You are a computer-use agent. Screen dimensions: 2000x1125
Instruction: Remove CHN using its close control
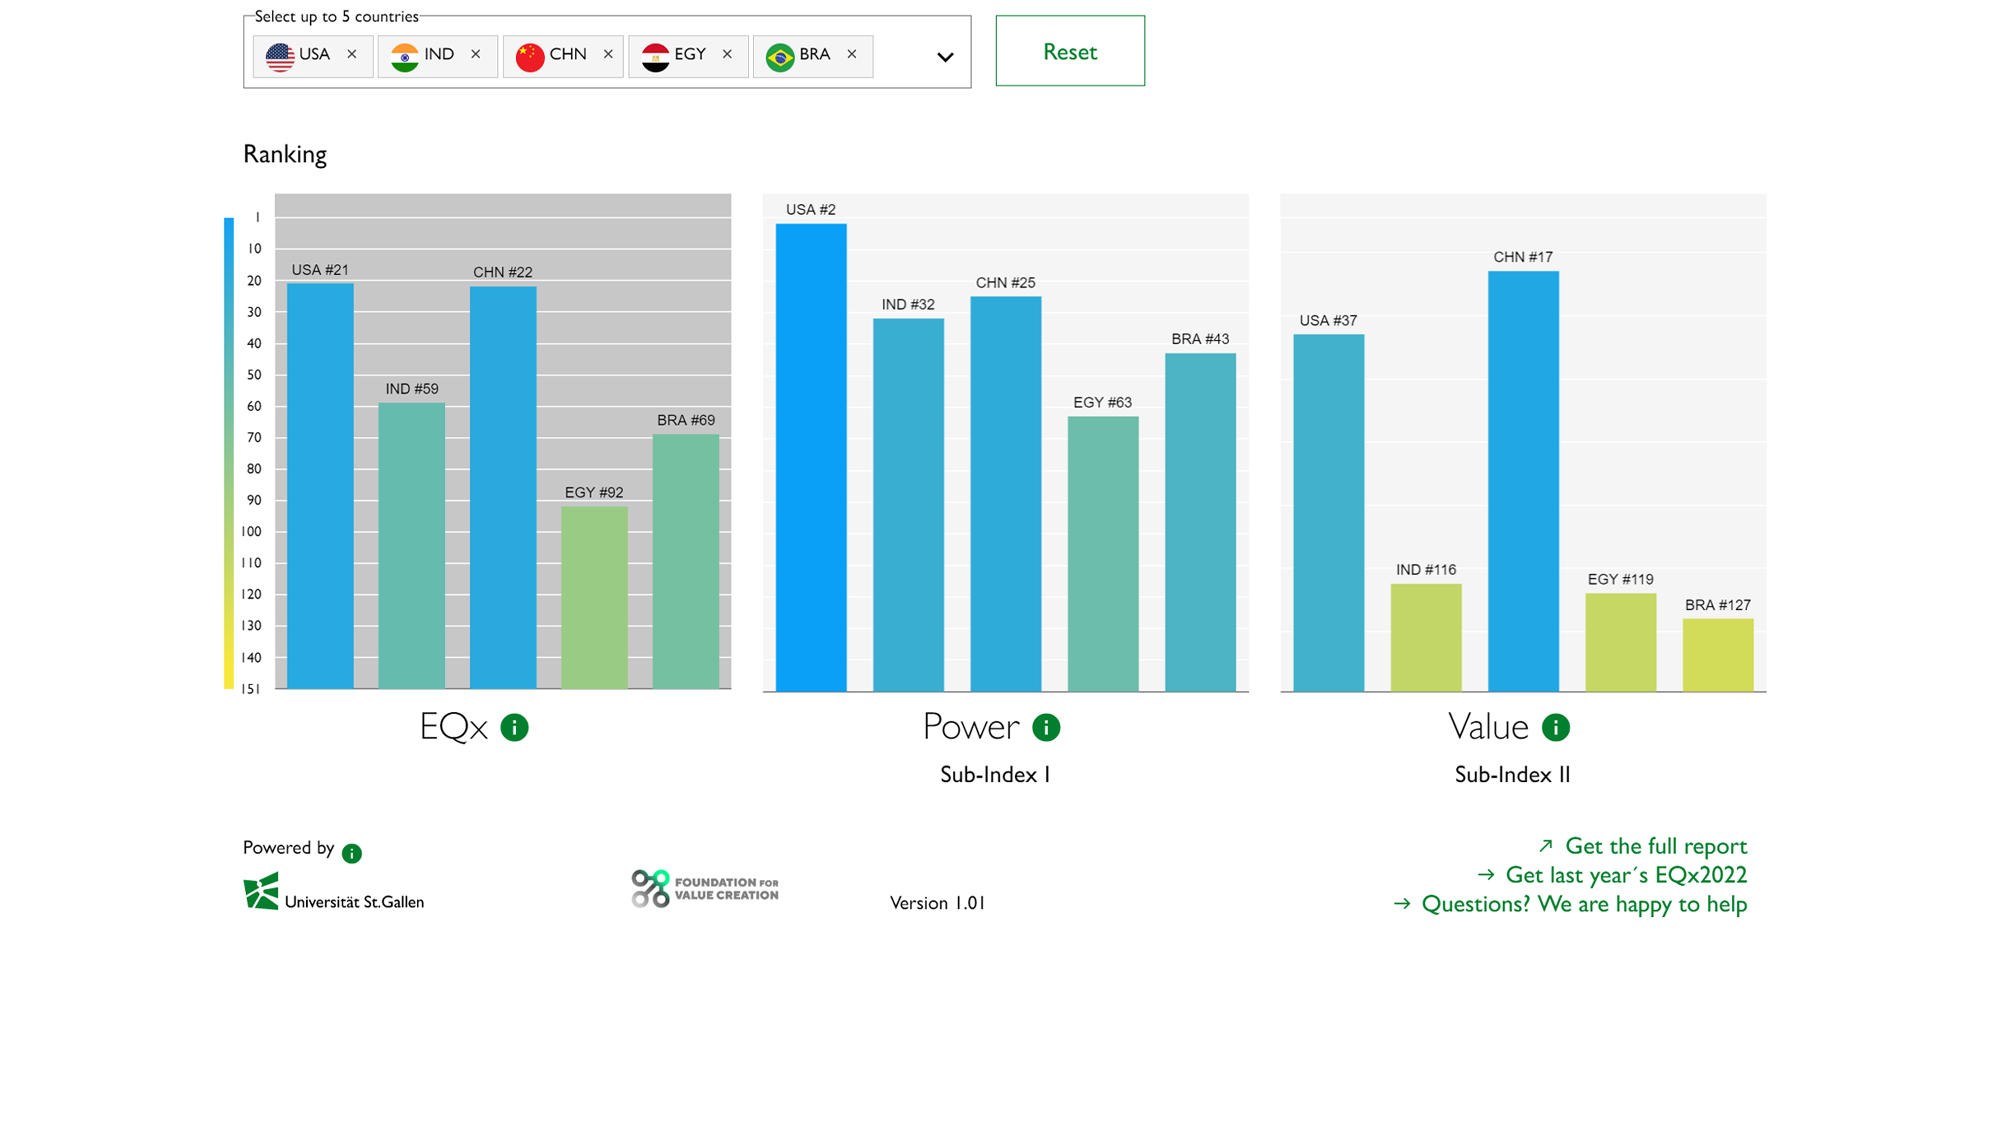[606, 55]
